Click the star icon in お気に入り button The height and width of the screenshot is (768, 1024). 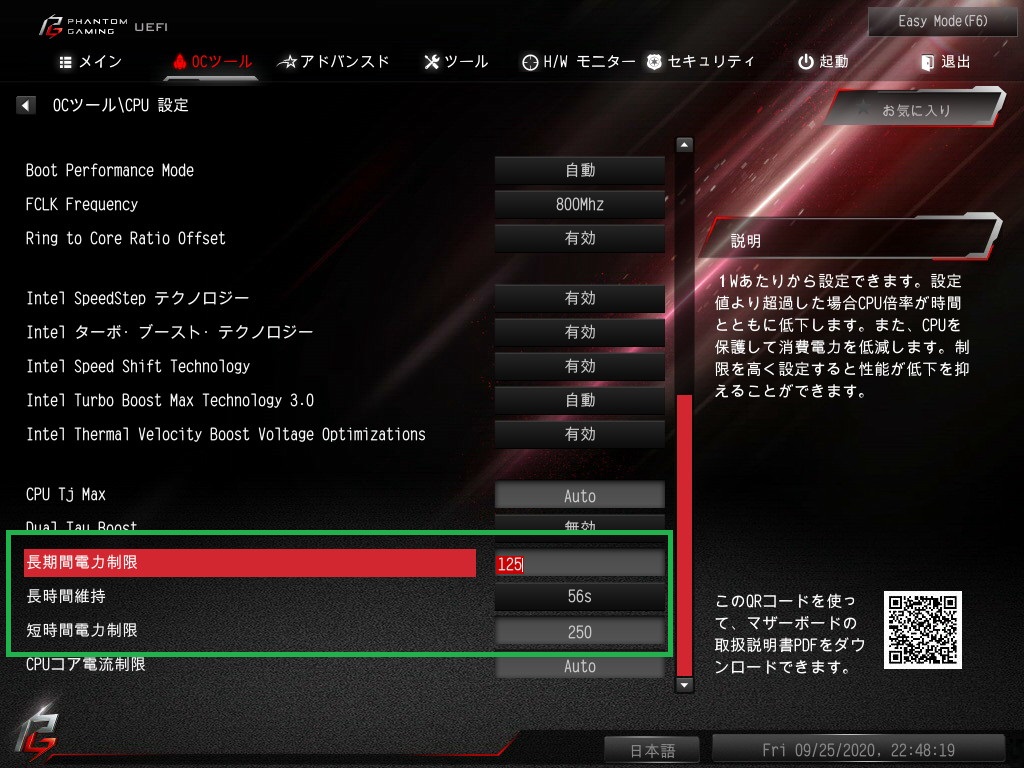coord(863,110)
